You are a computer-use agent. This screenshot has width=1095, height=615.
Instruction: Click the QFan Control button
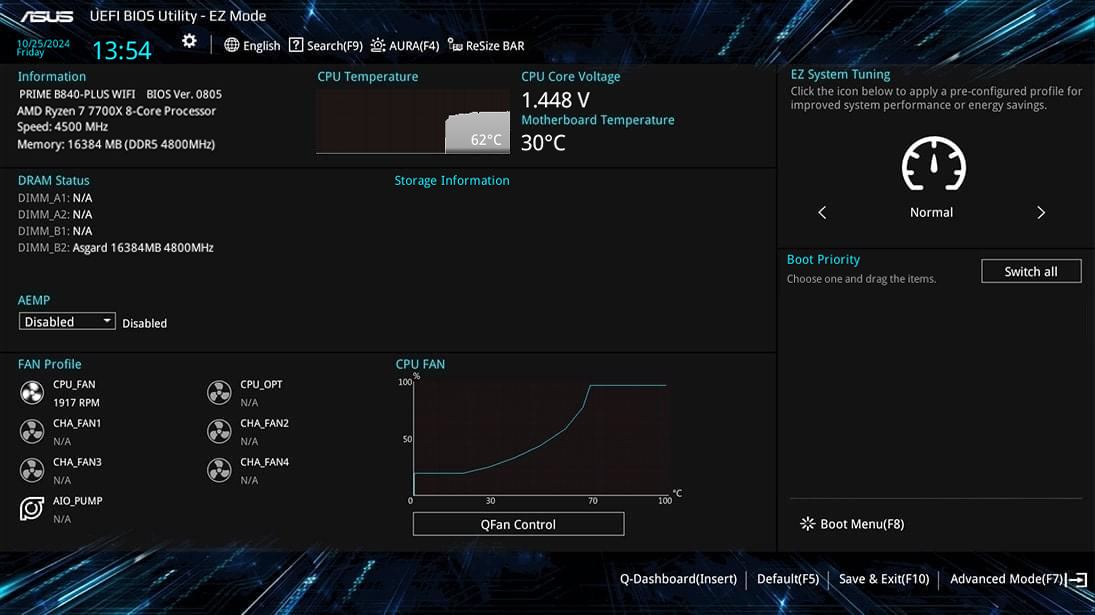518,524
